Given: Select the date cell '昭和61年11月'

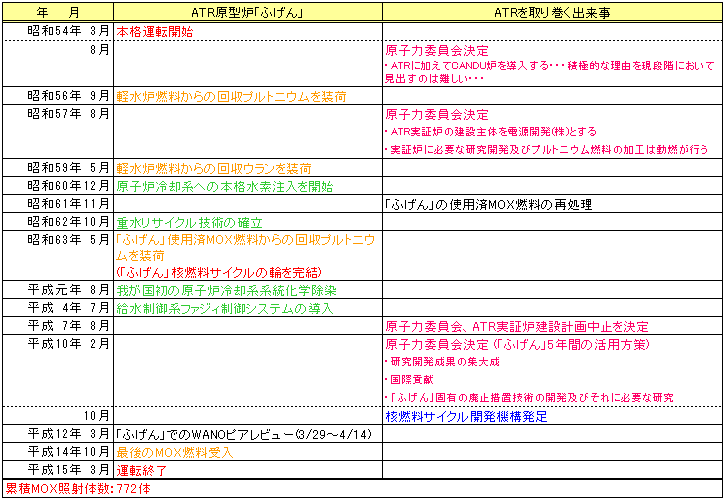Looking at the screenshot, I should pyautogui.click(x=58, y=203).
